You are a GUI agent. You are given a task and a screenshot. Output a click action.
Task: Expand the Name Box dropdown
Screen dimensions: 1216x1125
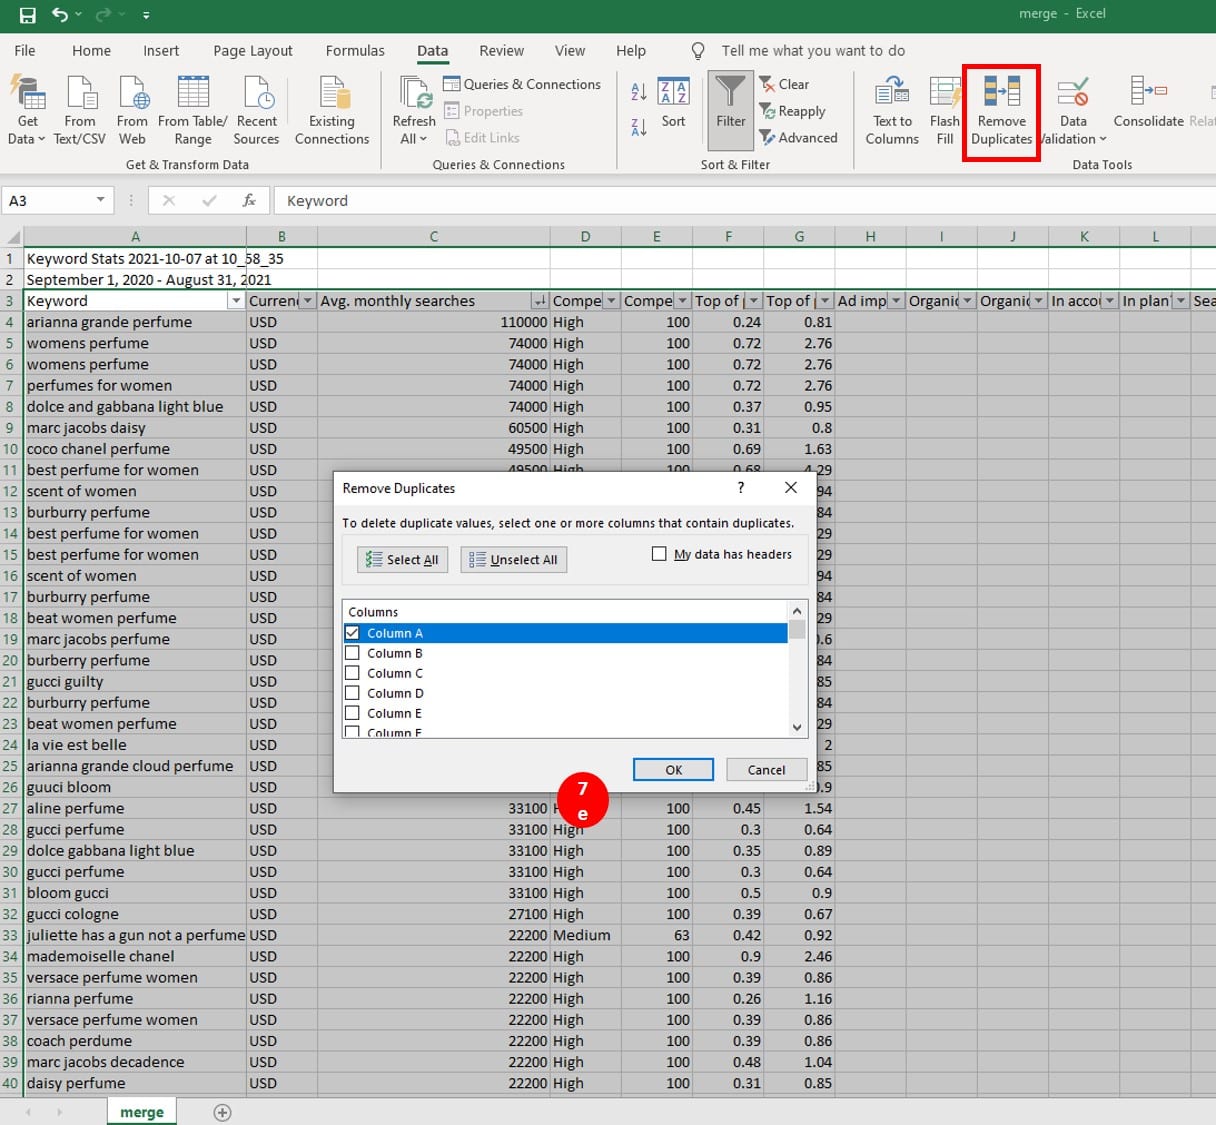100,200
